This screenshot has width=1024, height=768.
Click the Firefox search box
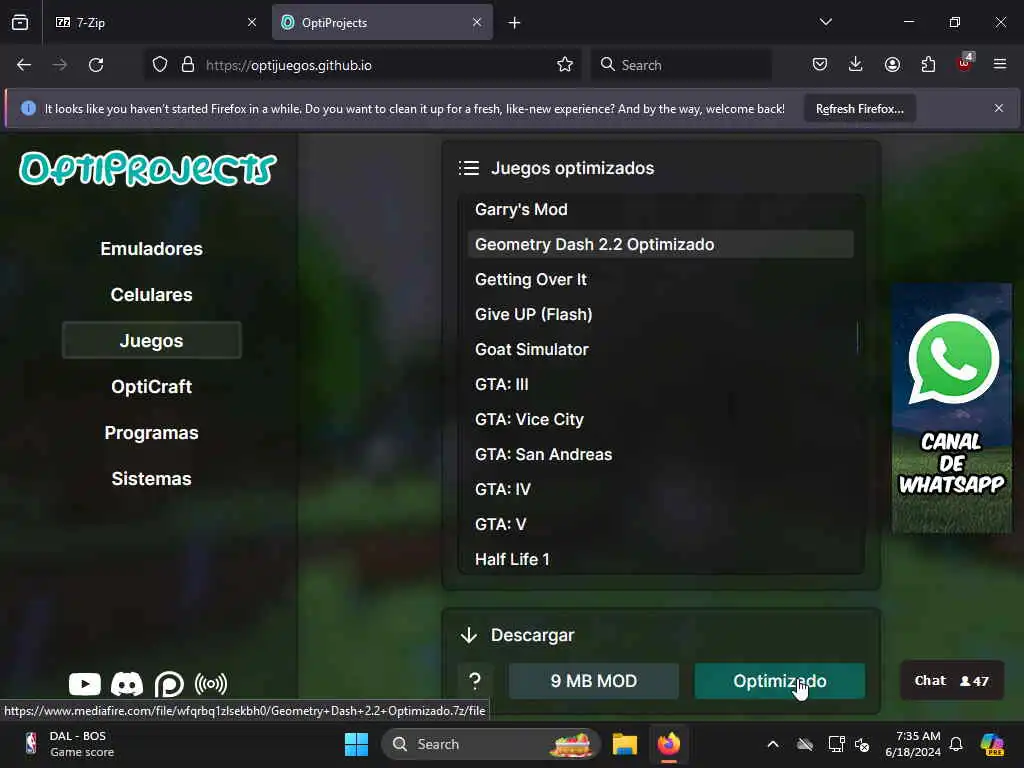681,65
